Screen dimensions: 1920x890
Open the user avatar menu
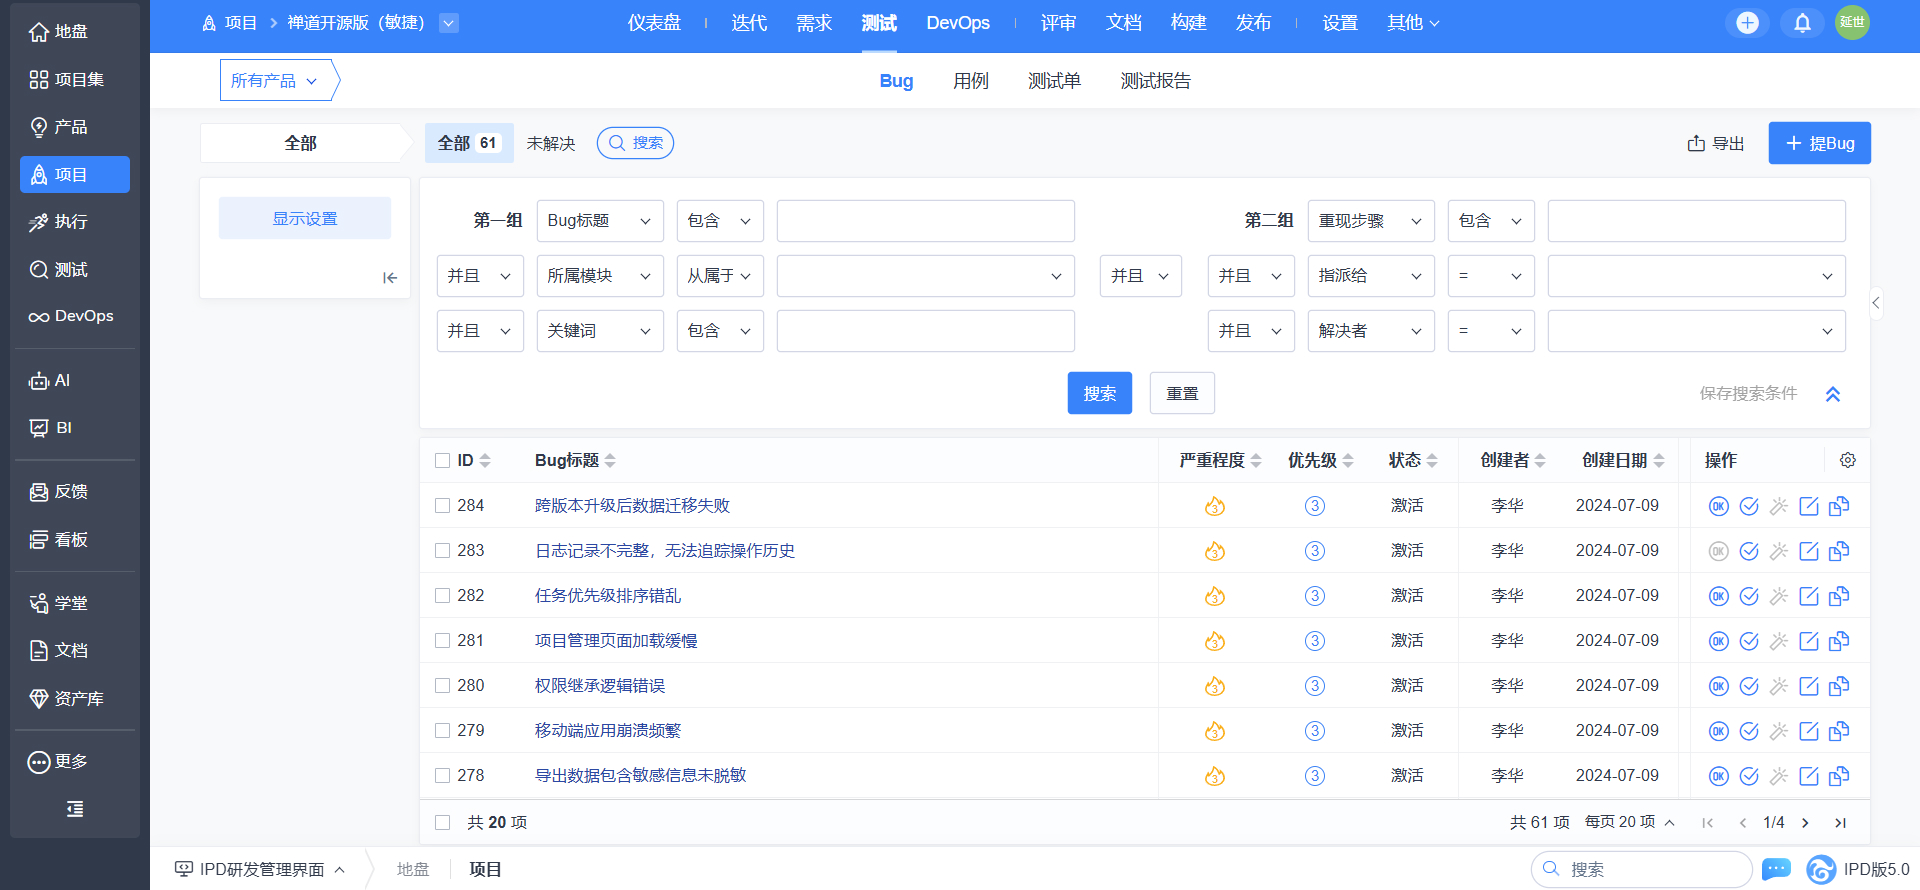(x=1852, y=22)
